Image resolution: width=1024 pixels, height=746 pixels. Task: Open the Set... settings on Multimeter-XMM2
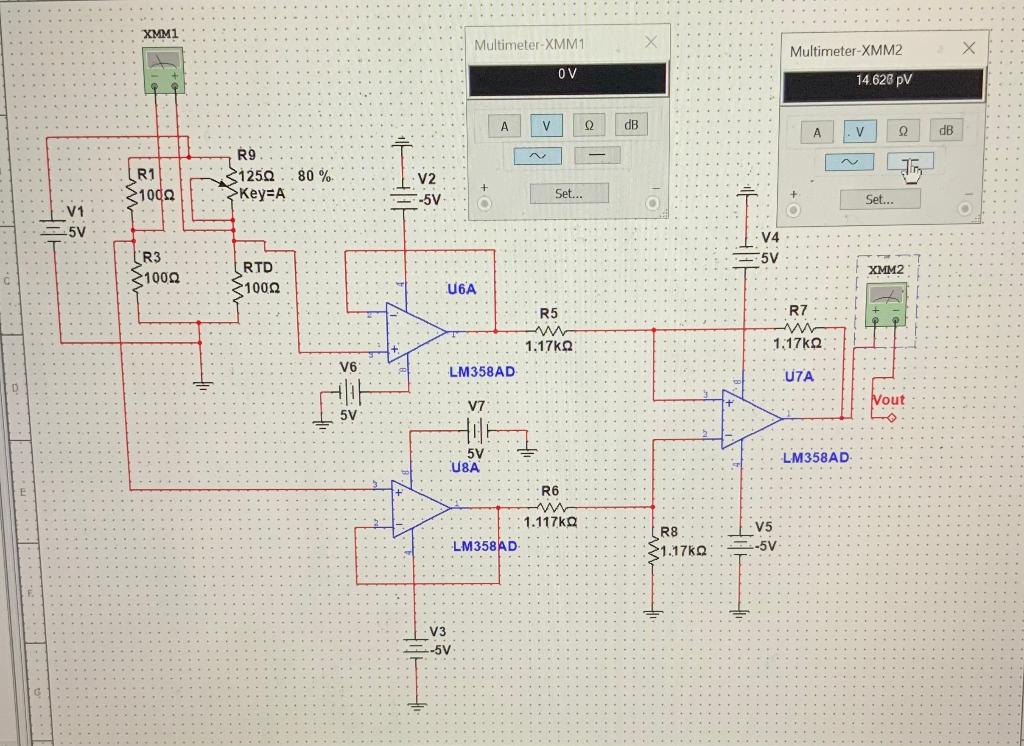(x=879, y=199)
